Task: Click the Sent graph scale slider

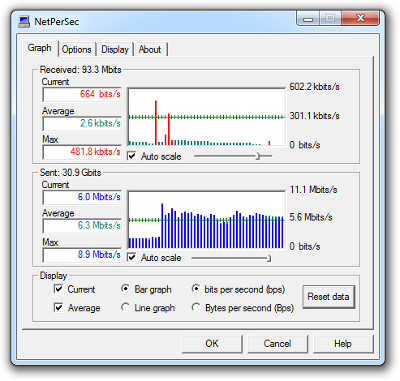Action: point(231,258)
